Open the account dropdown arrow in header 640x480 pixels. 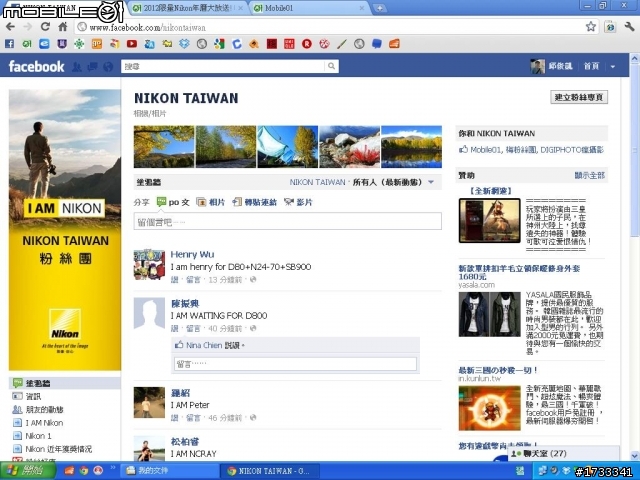[613, 67]
